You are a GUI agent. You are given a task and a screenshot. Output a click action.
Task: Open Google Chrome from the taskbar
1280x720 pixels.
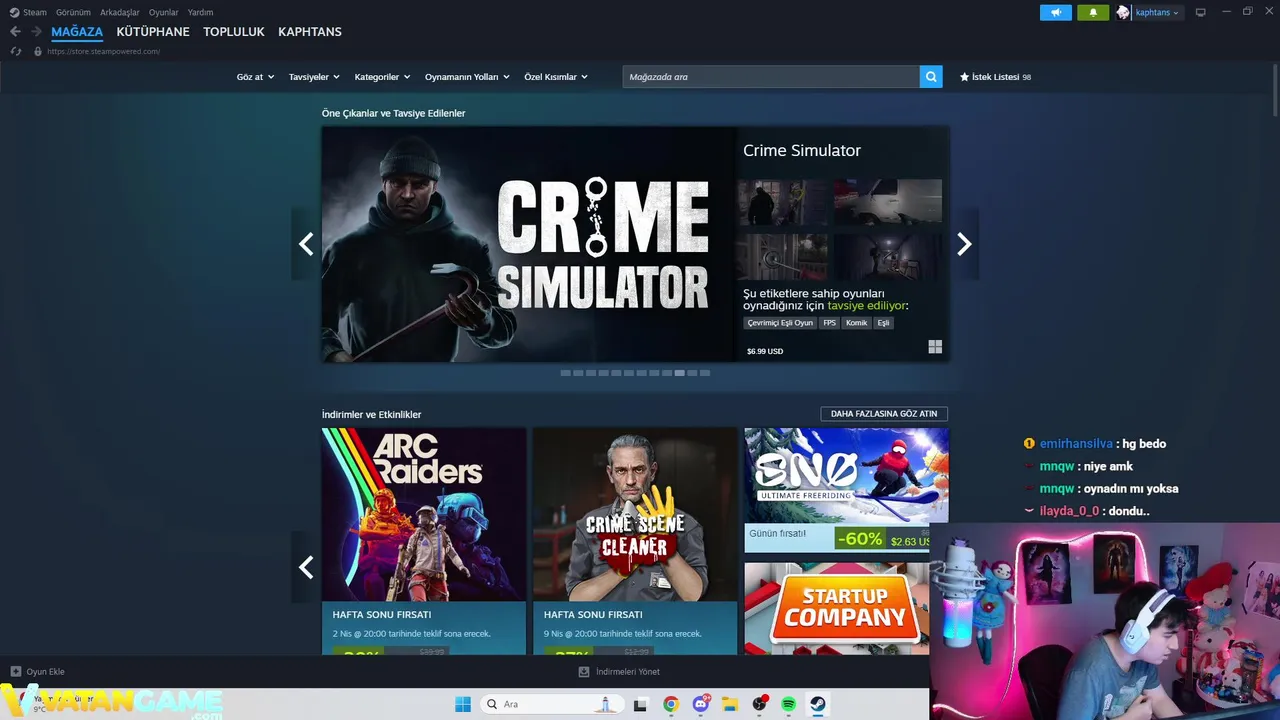coord(671,704)
